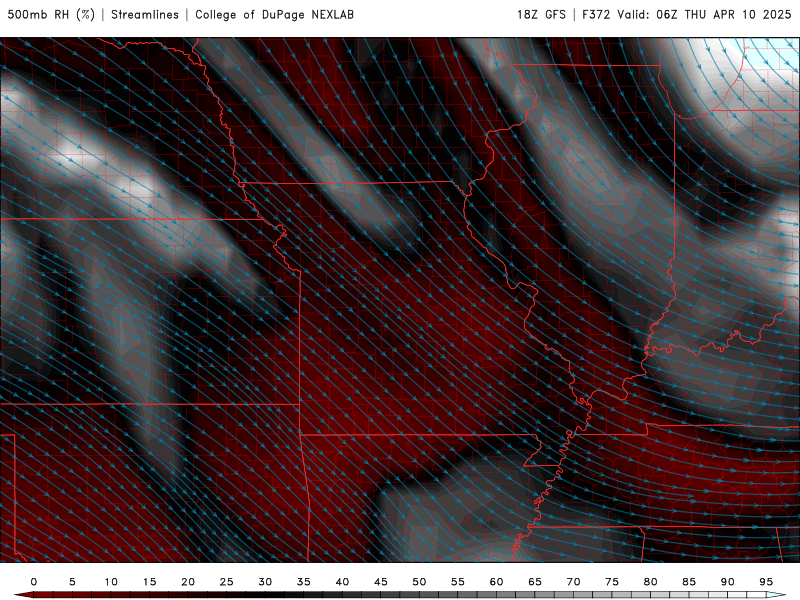Click the legend value "5"
The width and height of the screenshot is (800, 600).
tap(72, 582)
